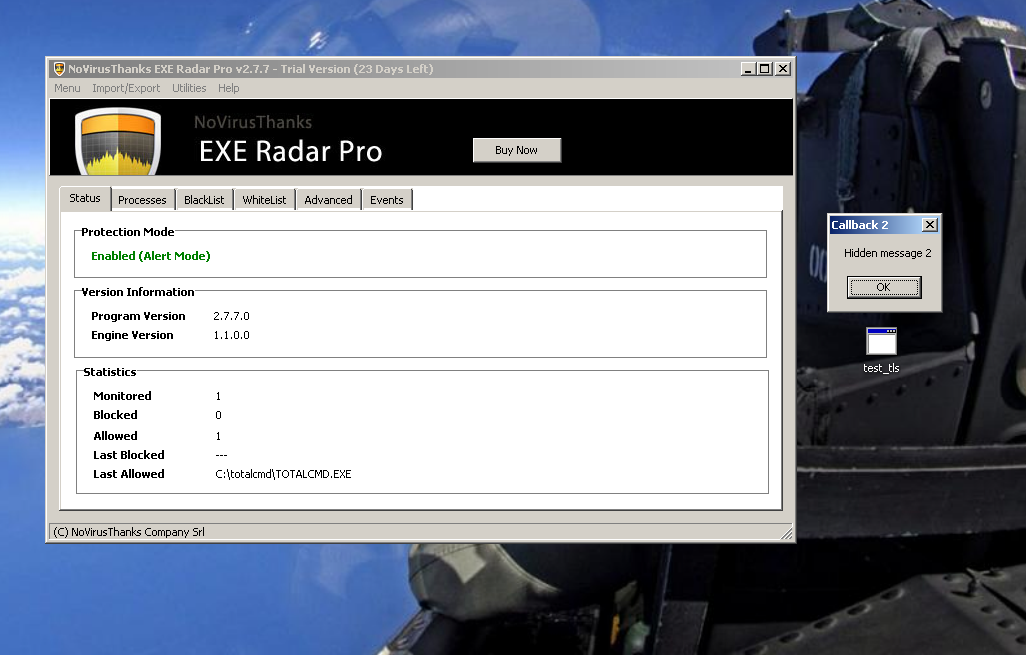Open the Utilities menu

[189, 88]
